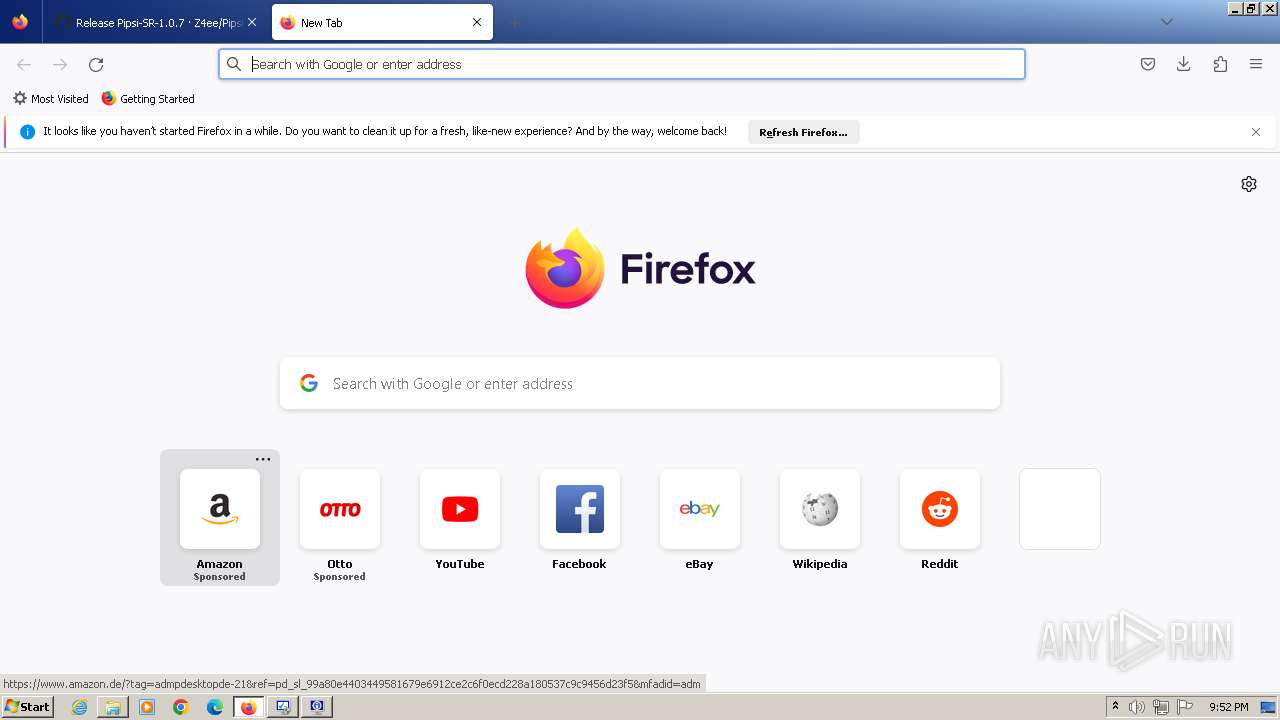Go back one page
The width and height of the screenshot is (1280, 720).
[x=24, y=64]
